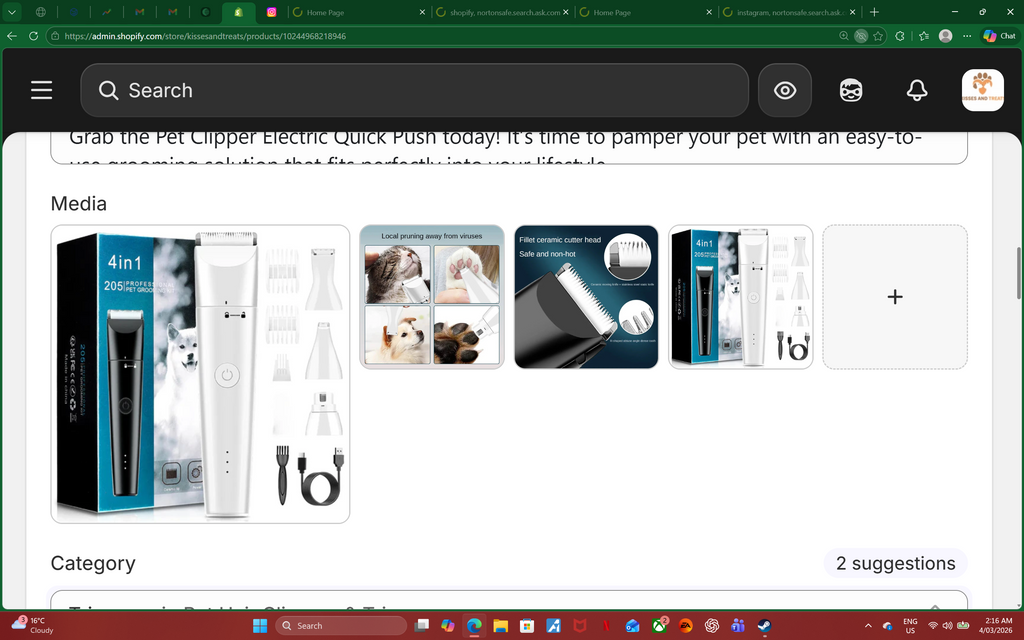Open the Windows Start menu
1024x640 pixels.
(260, 626)
